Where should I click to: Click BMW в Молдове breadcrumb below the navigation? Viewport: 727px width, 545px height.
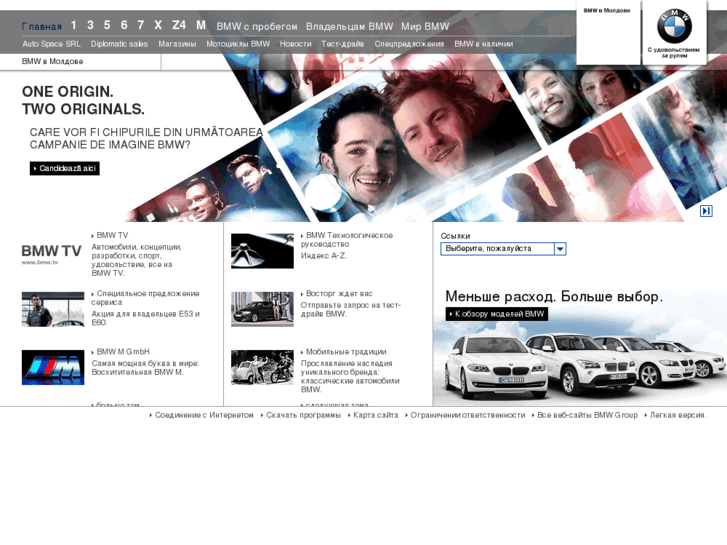52,61
